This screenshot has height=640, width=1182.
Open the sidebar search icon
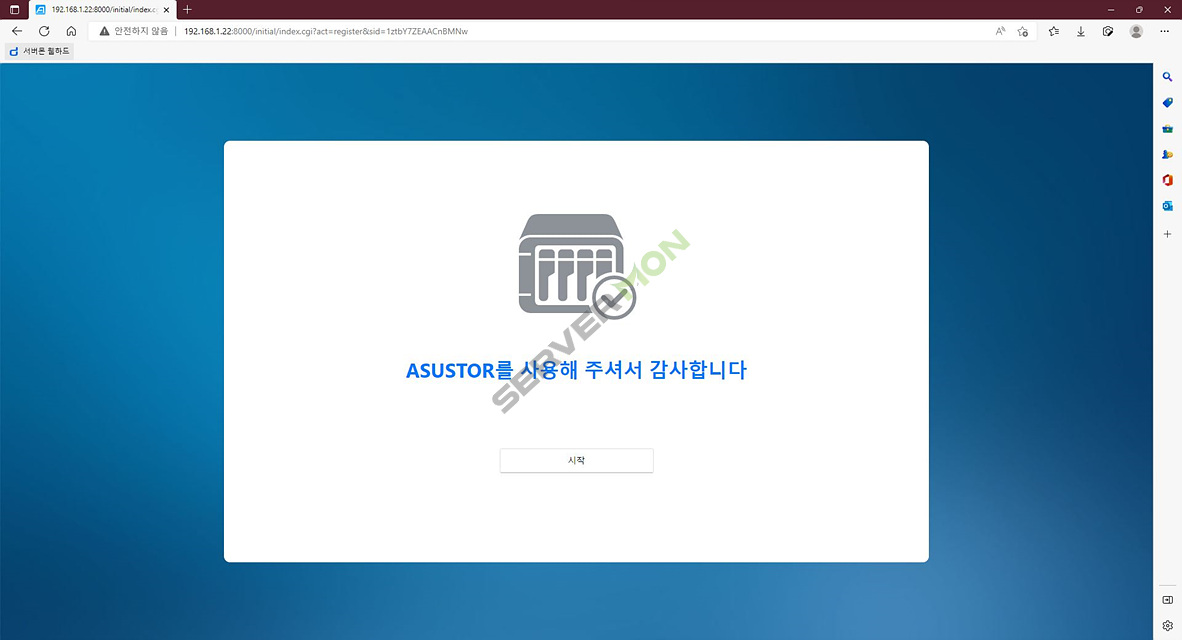(x=1167, y=77)
